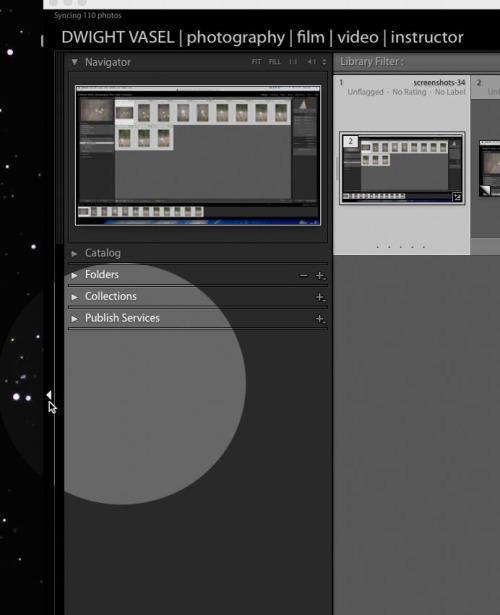Set Navigator zoom to FILL
The width and height of the screenshot is (500, 615).
pyautogui.click(x=275, y=62)
